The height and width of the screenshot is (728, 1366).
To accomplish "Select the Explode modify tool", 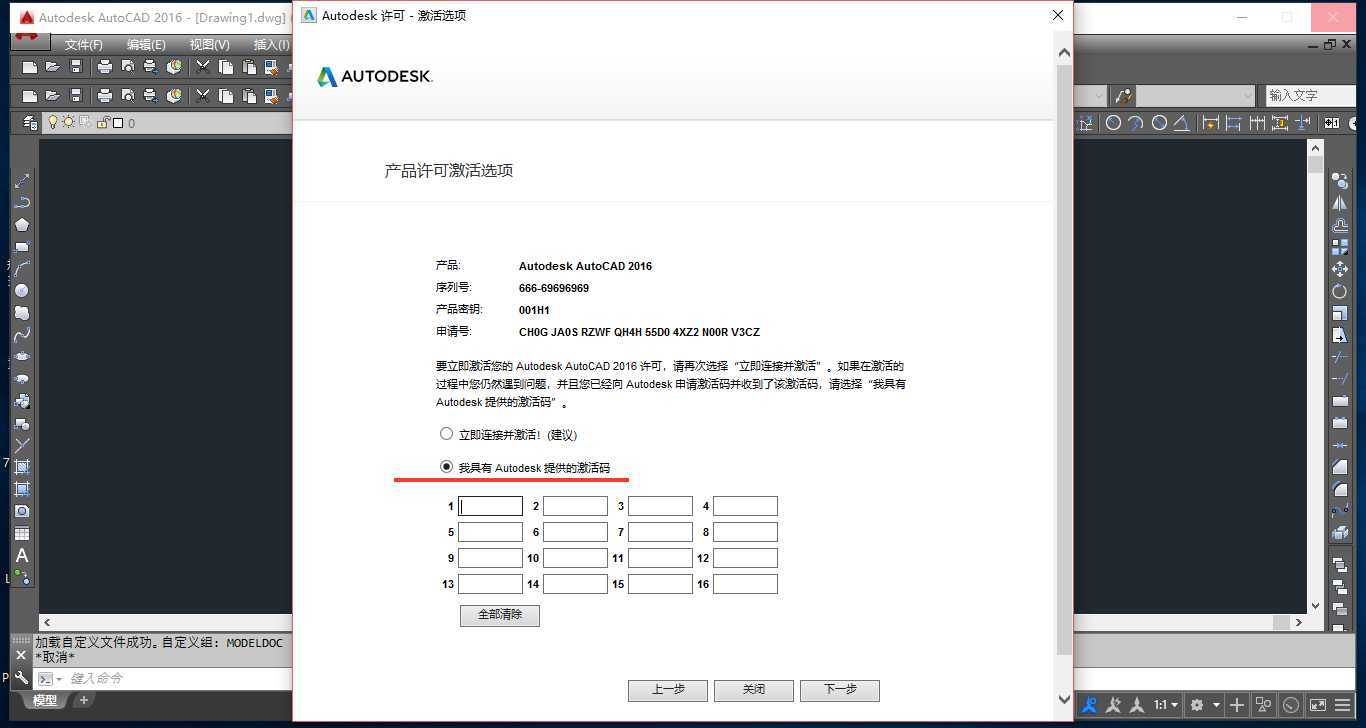I will (x=1340, y=533).
